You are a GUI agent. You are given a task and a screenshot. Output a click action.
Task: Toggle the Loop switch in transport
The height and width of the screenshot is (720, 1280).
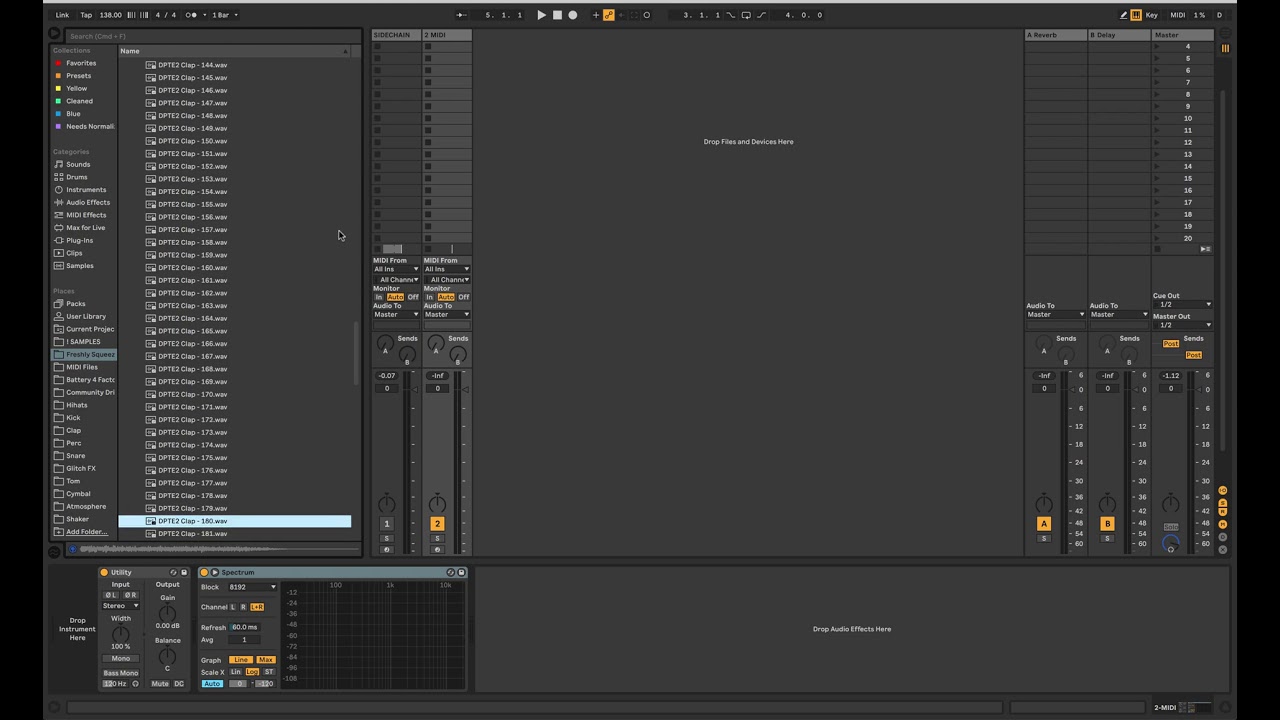pos(745,15)
